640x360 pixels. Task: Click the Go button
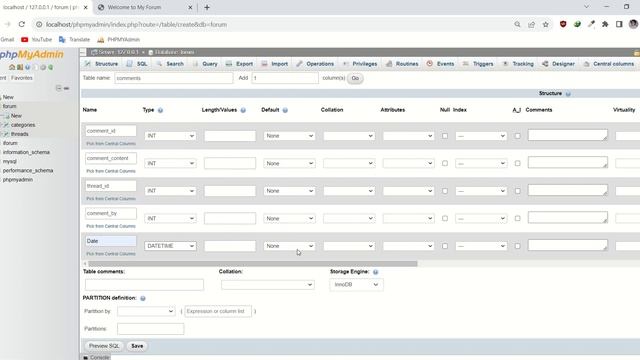coord(355,78)
